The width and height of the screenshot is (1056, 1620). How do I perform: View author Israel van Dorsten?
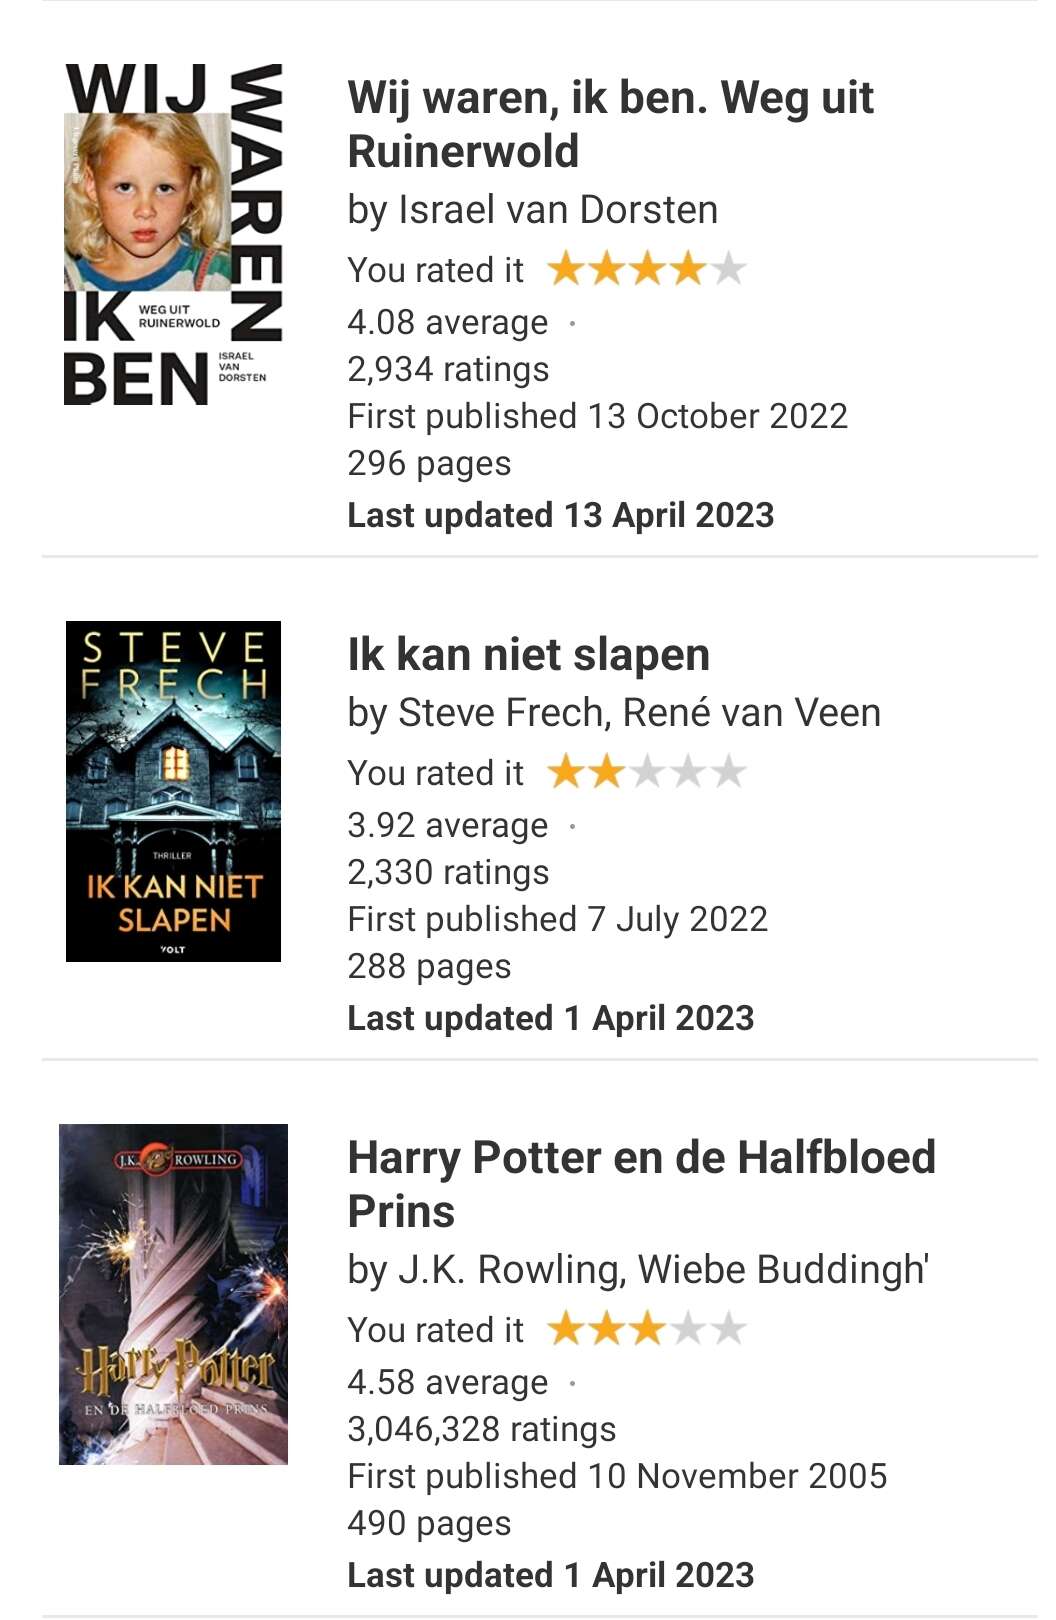click(558, 210)
